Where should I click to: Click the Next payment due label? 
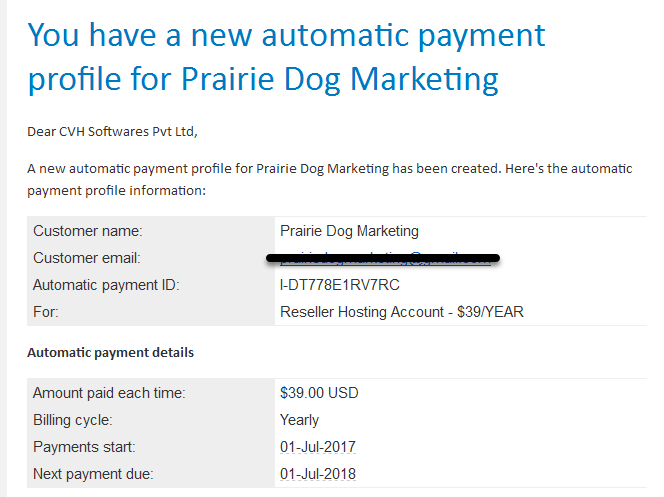coord(93,474)
